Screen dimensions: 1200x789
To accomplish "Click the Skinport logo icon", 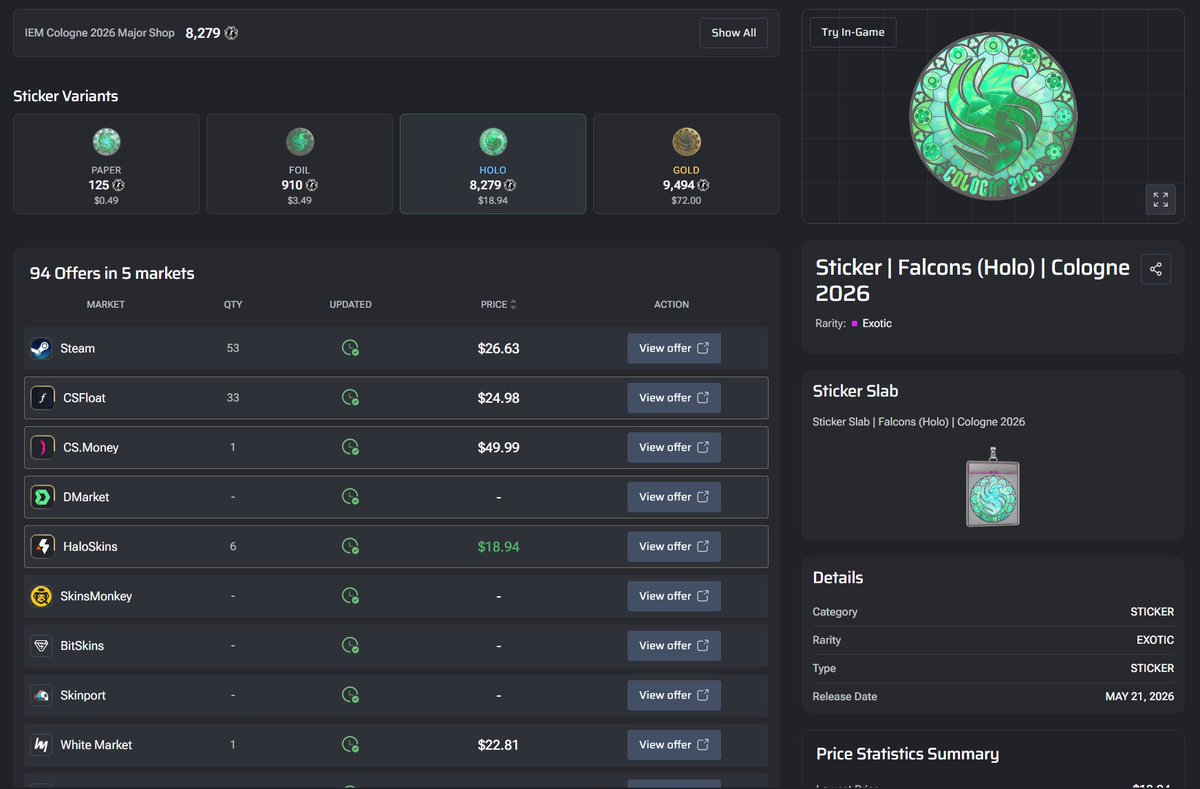I will (x=41, y=695).
